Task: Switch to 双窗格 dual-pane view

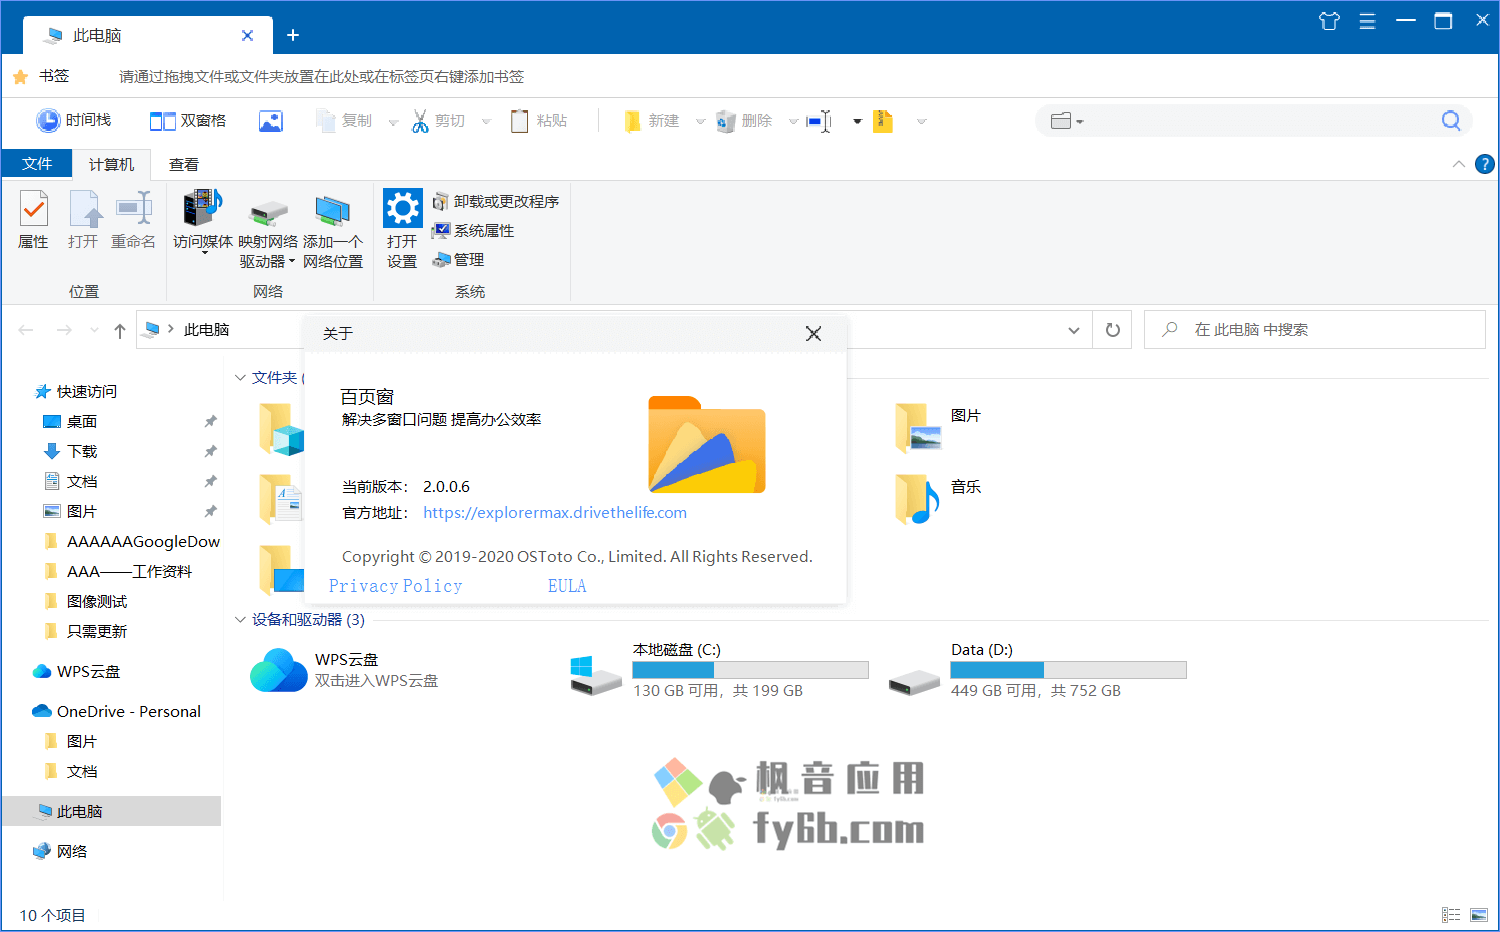Action: click(188, 120)
